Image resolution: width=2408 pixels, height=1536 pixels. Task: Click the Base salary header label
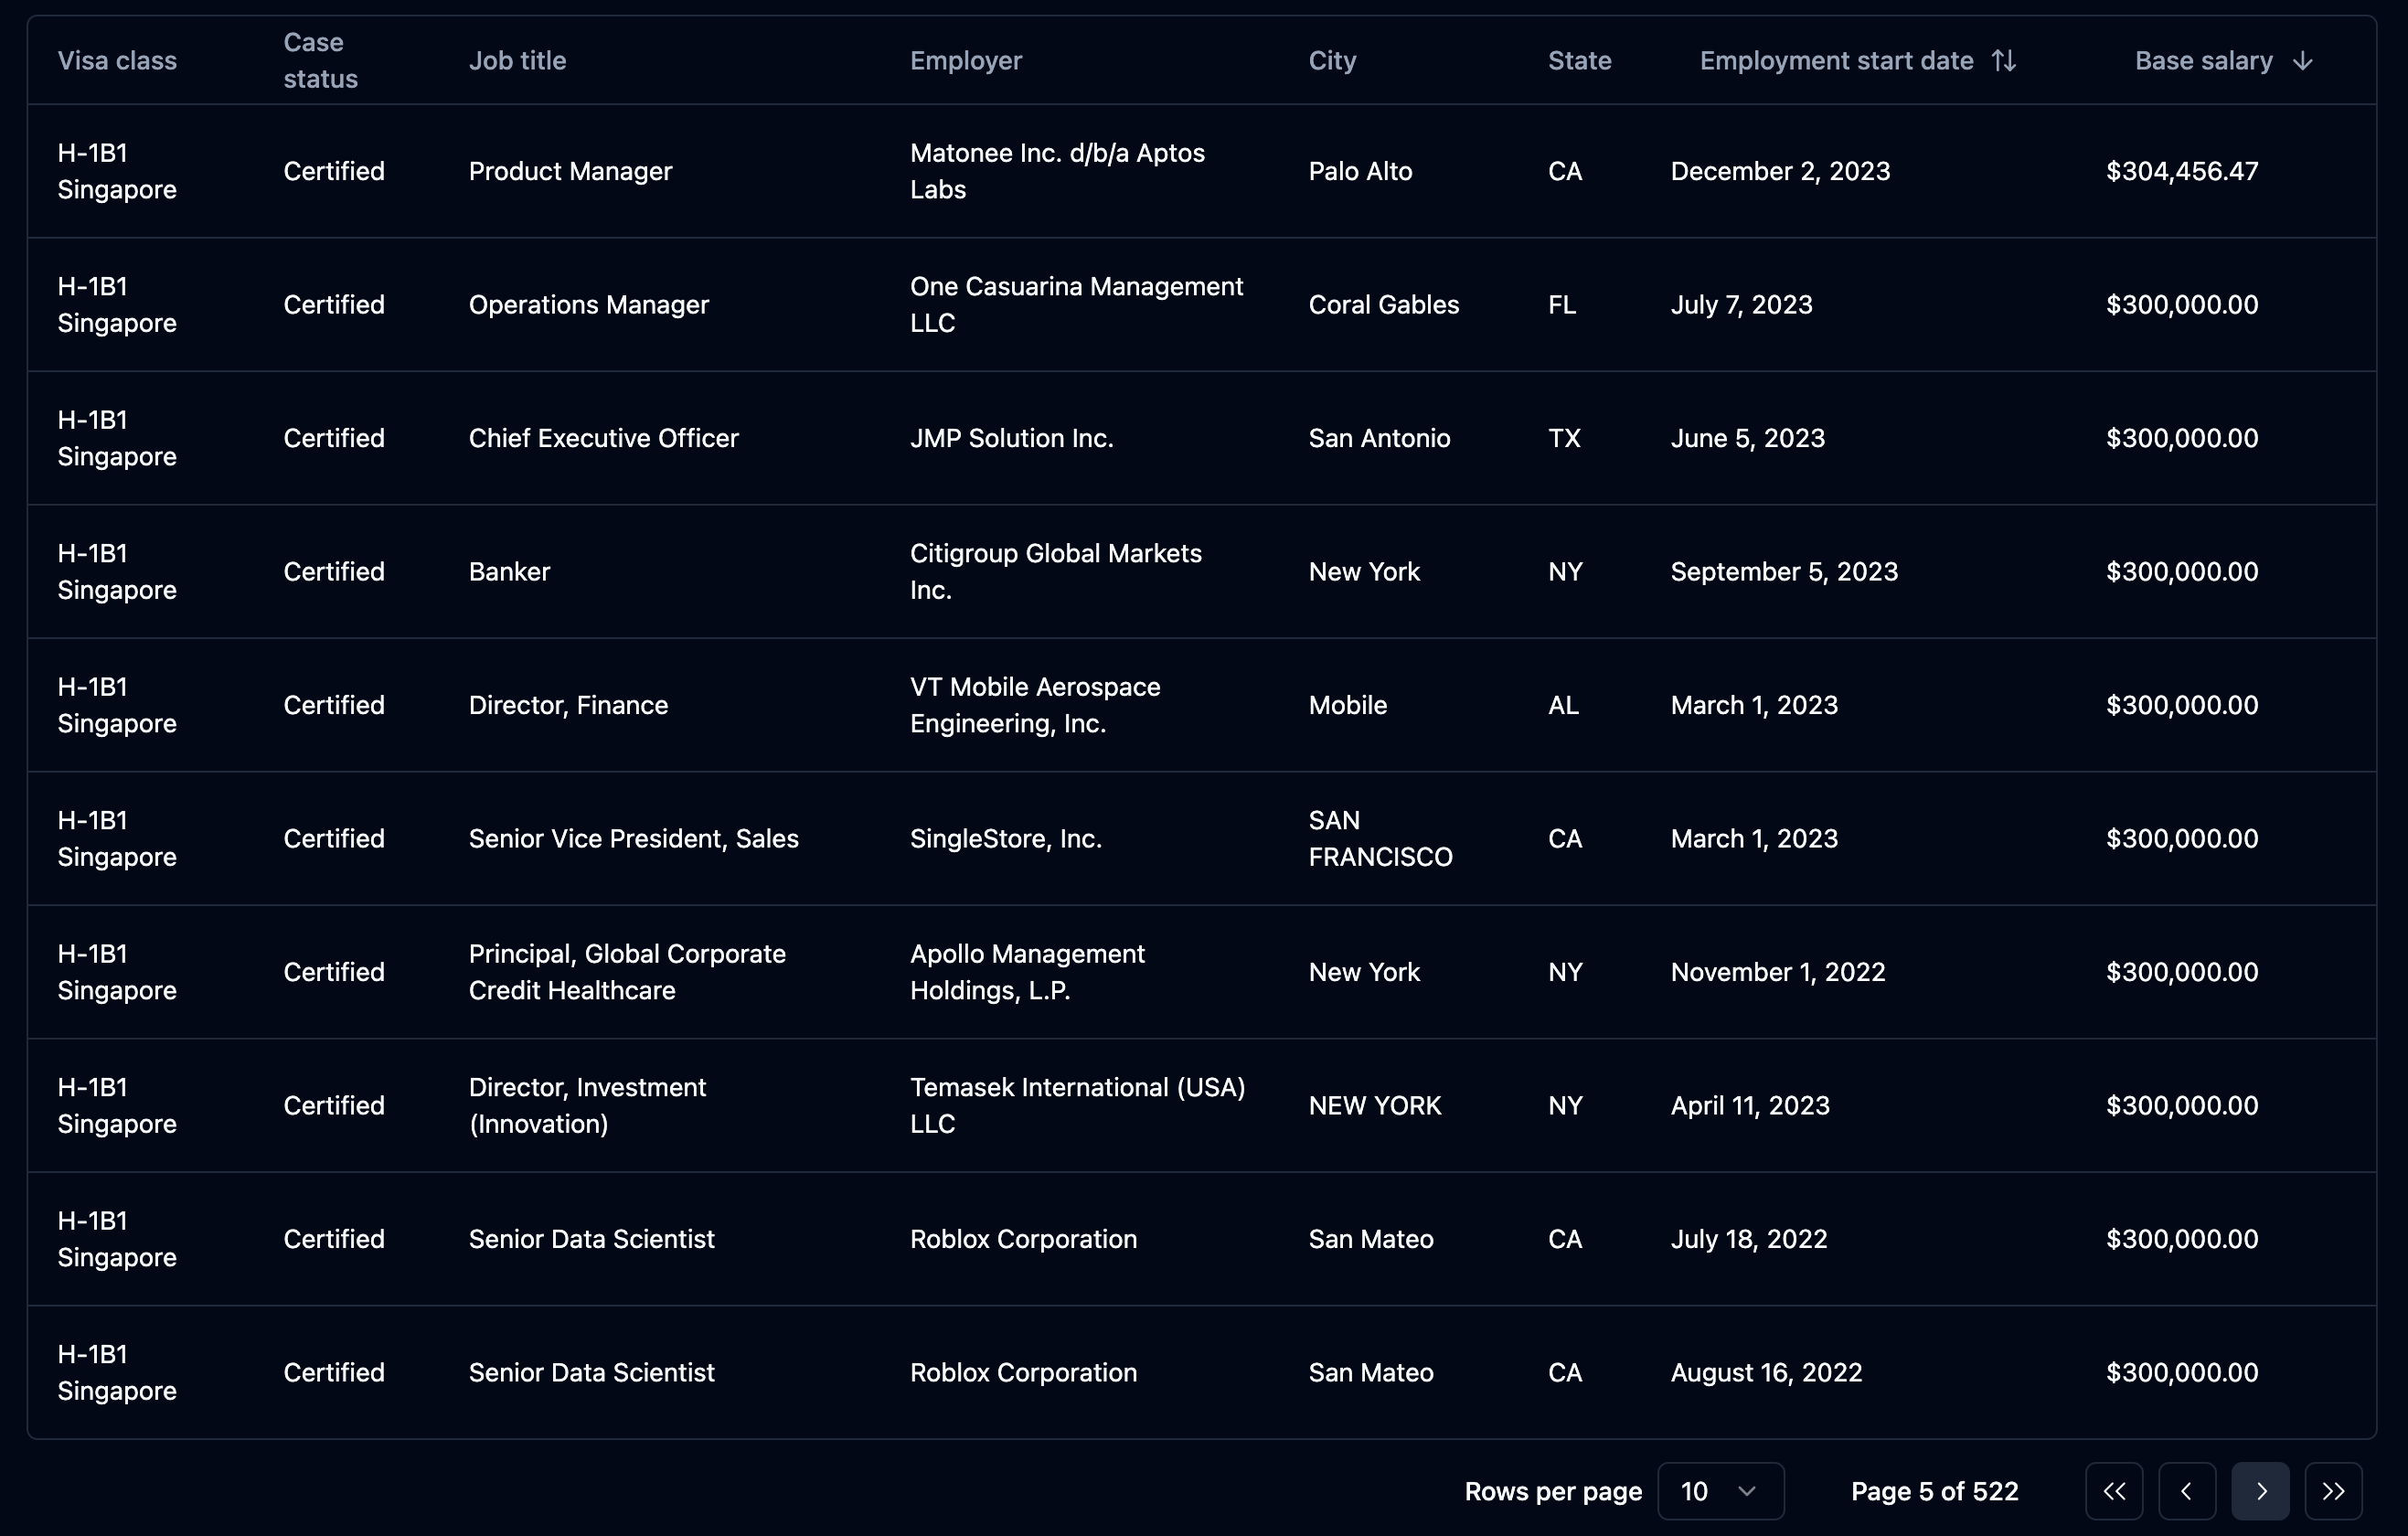2203,61
